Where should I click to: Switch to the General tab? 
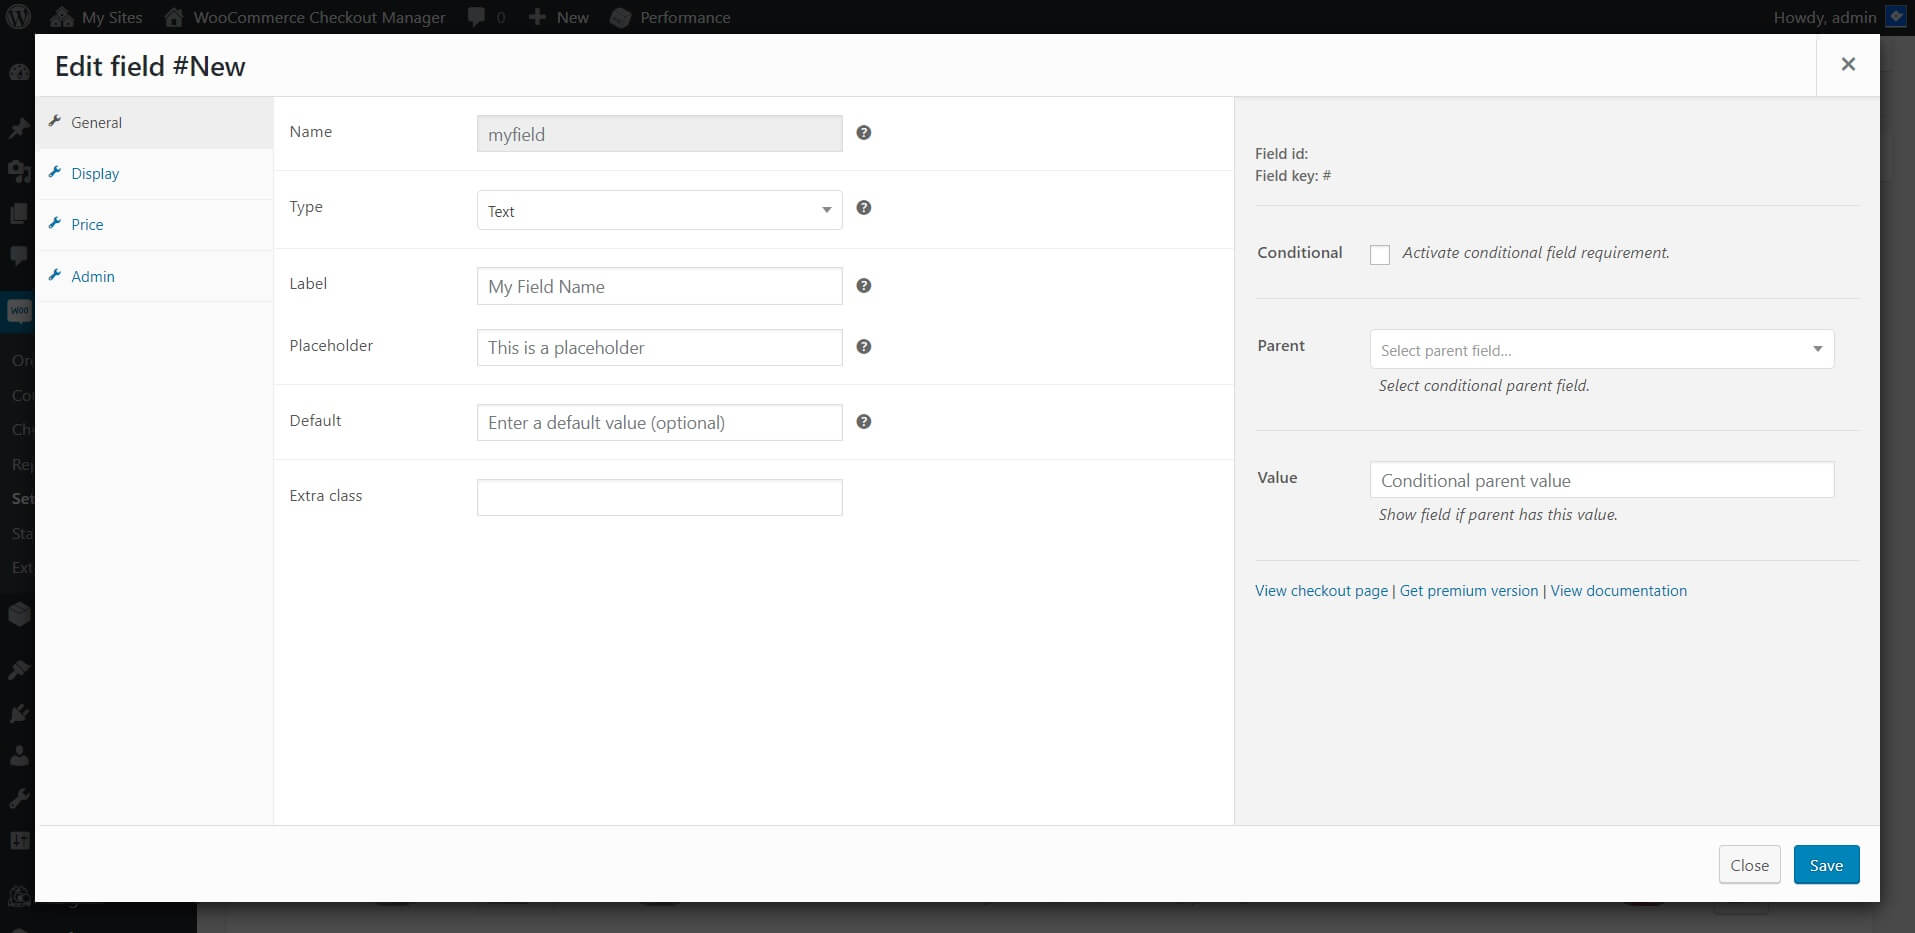pos(154,123)
